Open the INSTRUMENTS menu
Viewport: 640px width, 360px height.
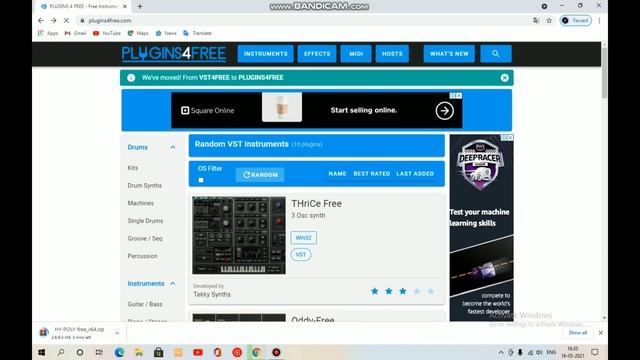(x=265, y=53)
